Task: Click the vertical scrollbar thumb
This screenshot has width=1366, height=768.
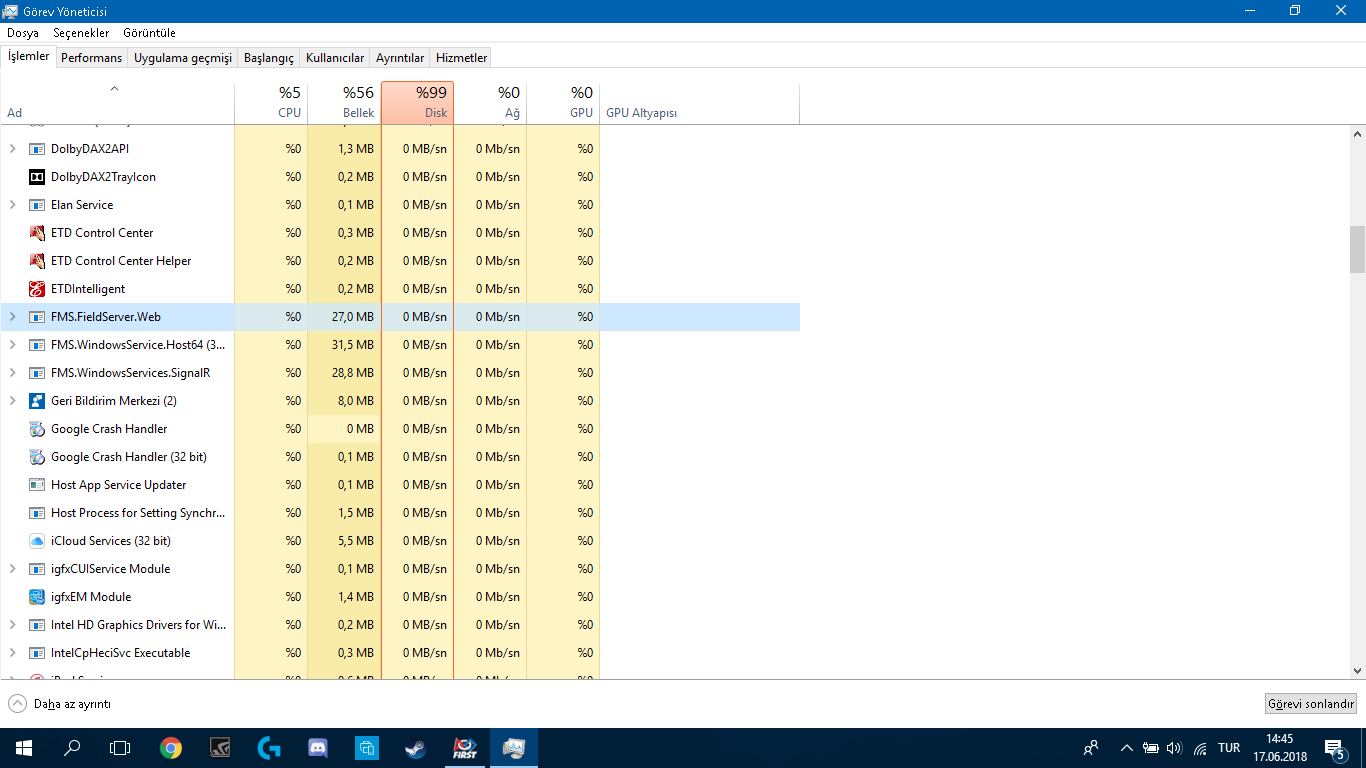Action: [1357, 249]
